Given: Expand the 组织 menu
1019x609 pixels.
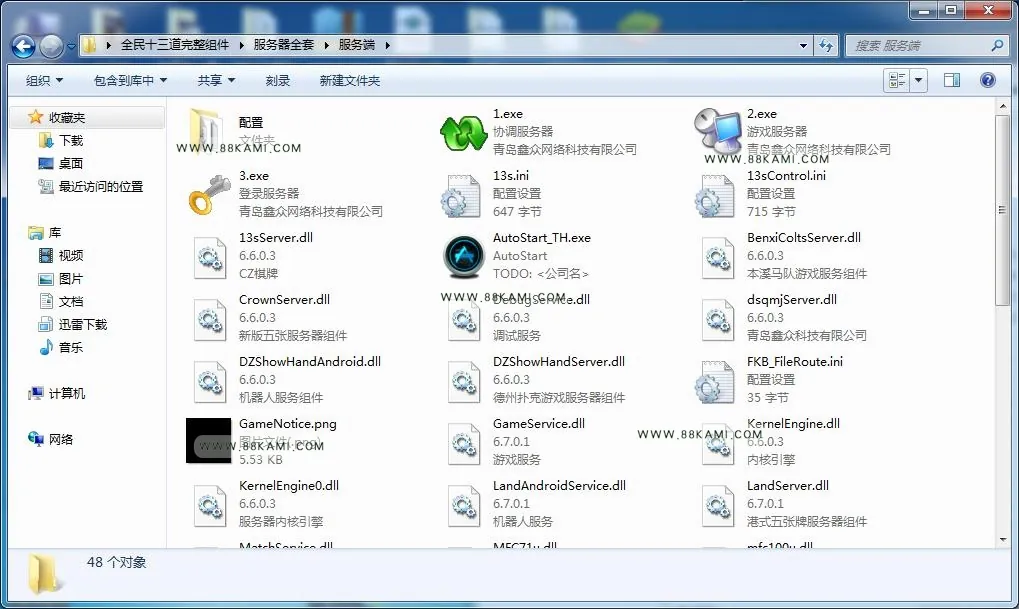Looking at the screenshot, I should tap(44, 81).
